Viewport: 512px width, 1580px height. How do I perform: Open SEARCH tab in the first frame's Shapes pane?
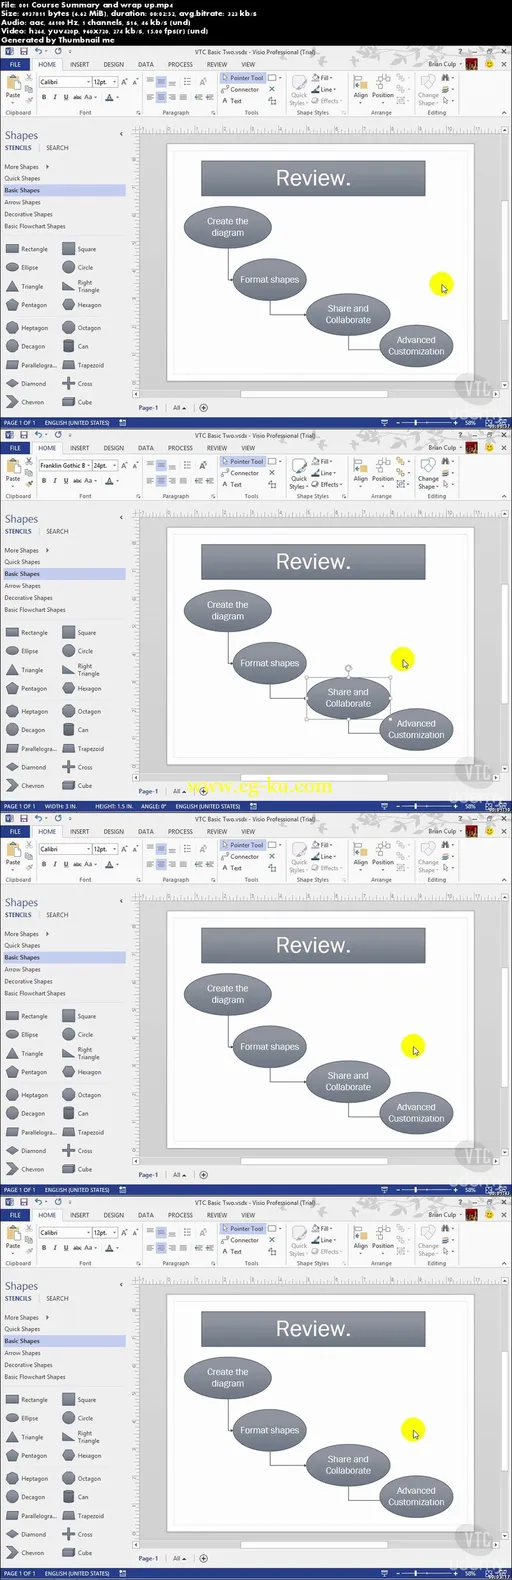click(x=57, y=148)
